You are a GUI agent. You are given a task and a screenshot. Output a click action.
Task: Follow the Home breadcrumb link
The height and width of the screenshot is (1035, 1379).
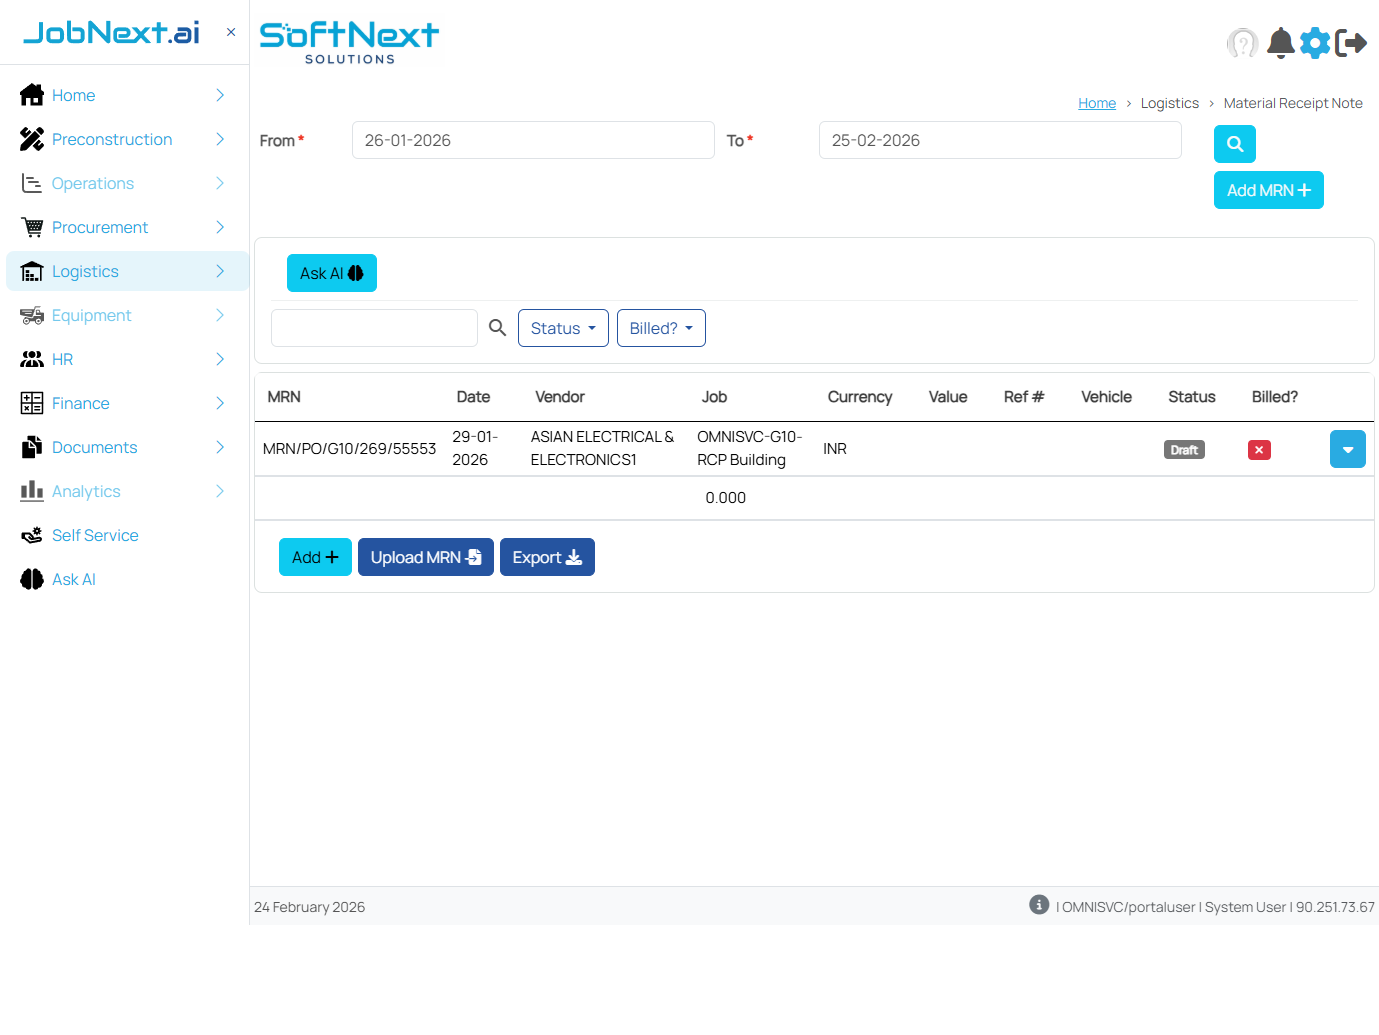tap(1096, 103)
